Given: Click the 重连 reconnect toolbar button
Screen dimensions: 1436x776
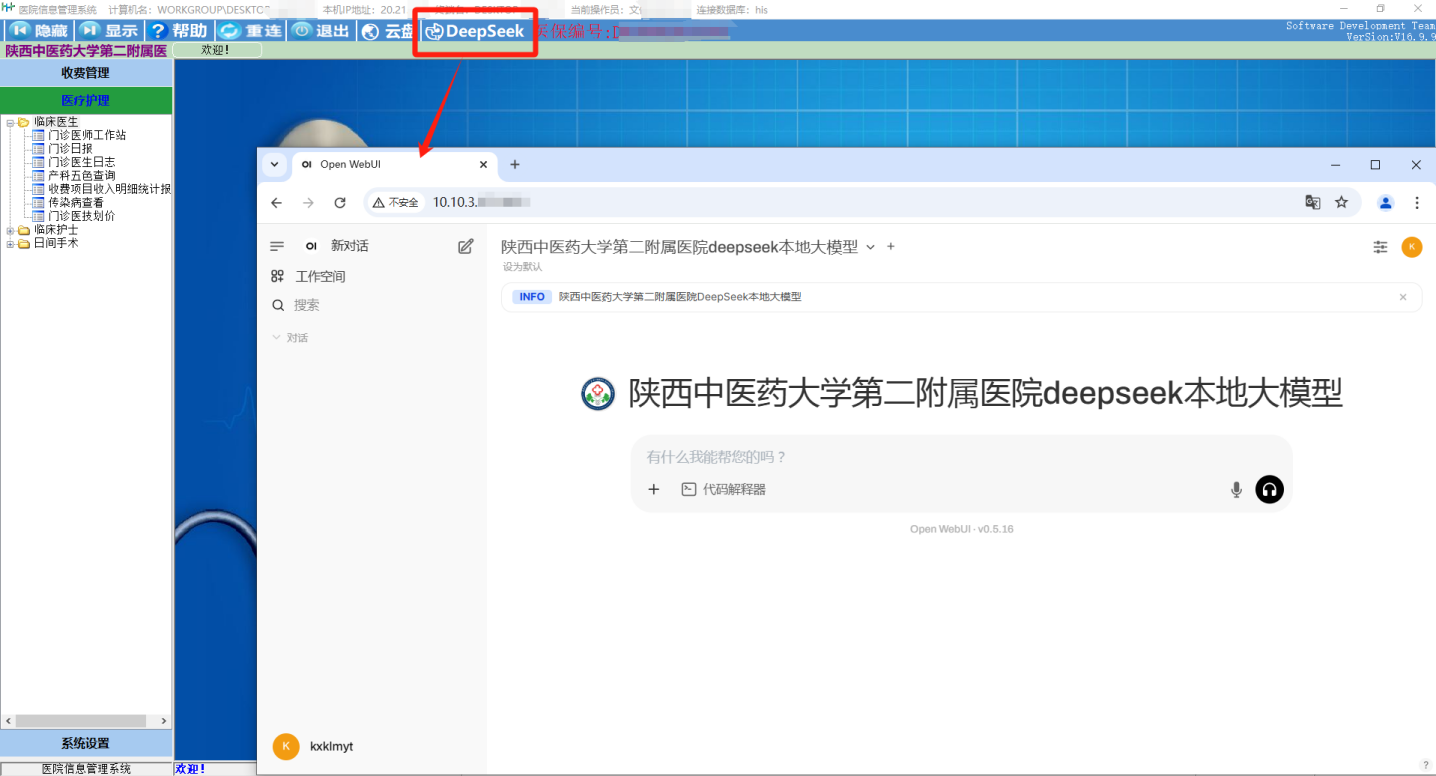Looking at the screenshot, I should tap(250, 31).
